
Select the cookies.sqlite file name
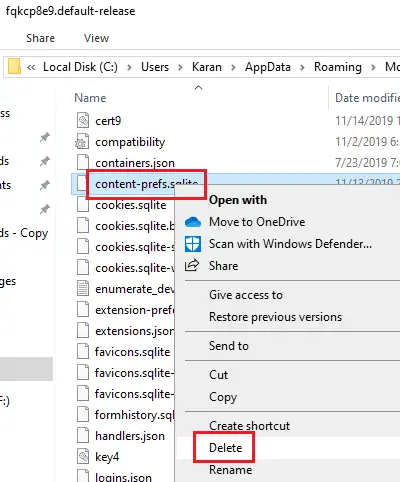[131, 205]
